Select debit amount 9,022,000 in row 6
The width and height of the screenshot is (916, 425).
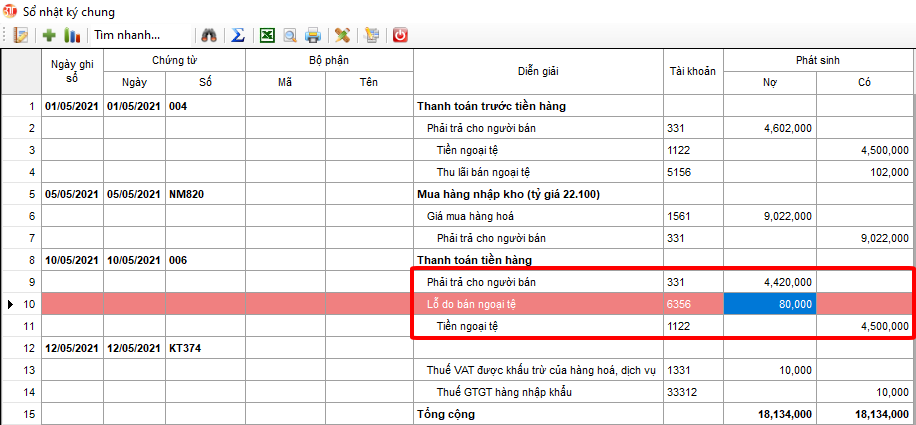pyautogui.click(x=770, y=216)
